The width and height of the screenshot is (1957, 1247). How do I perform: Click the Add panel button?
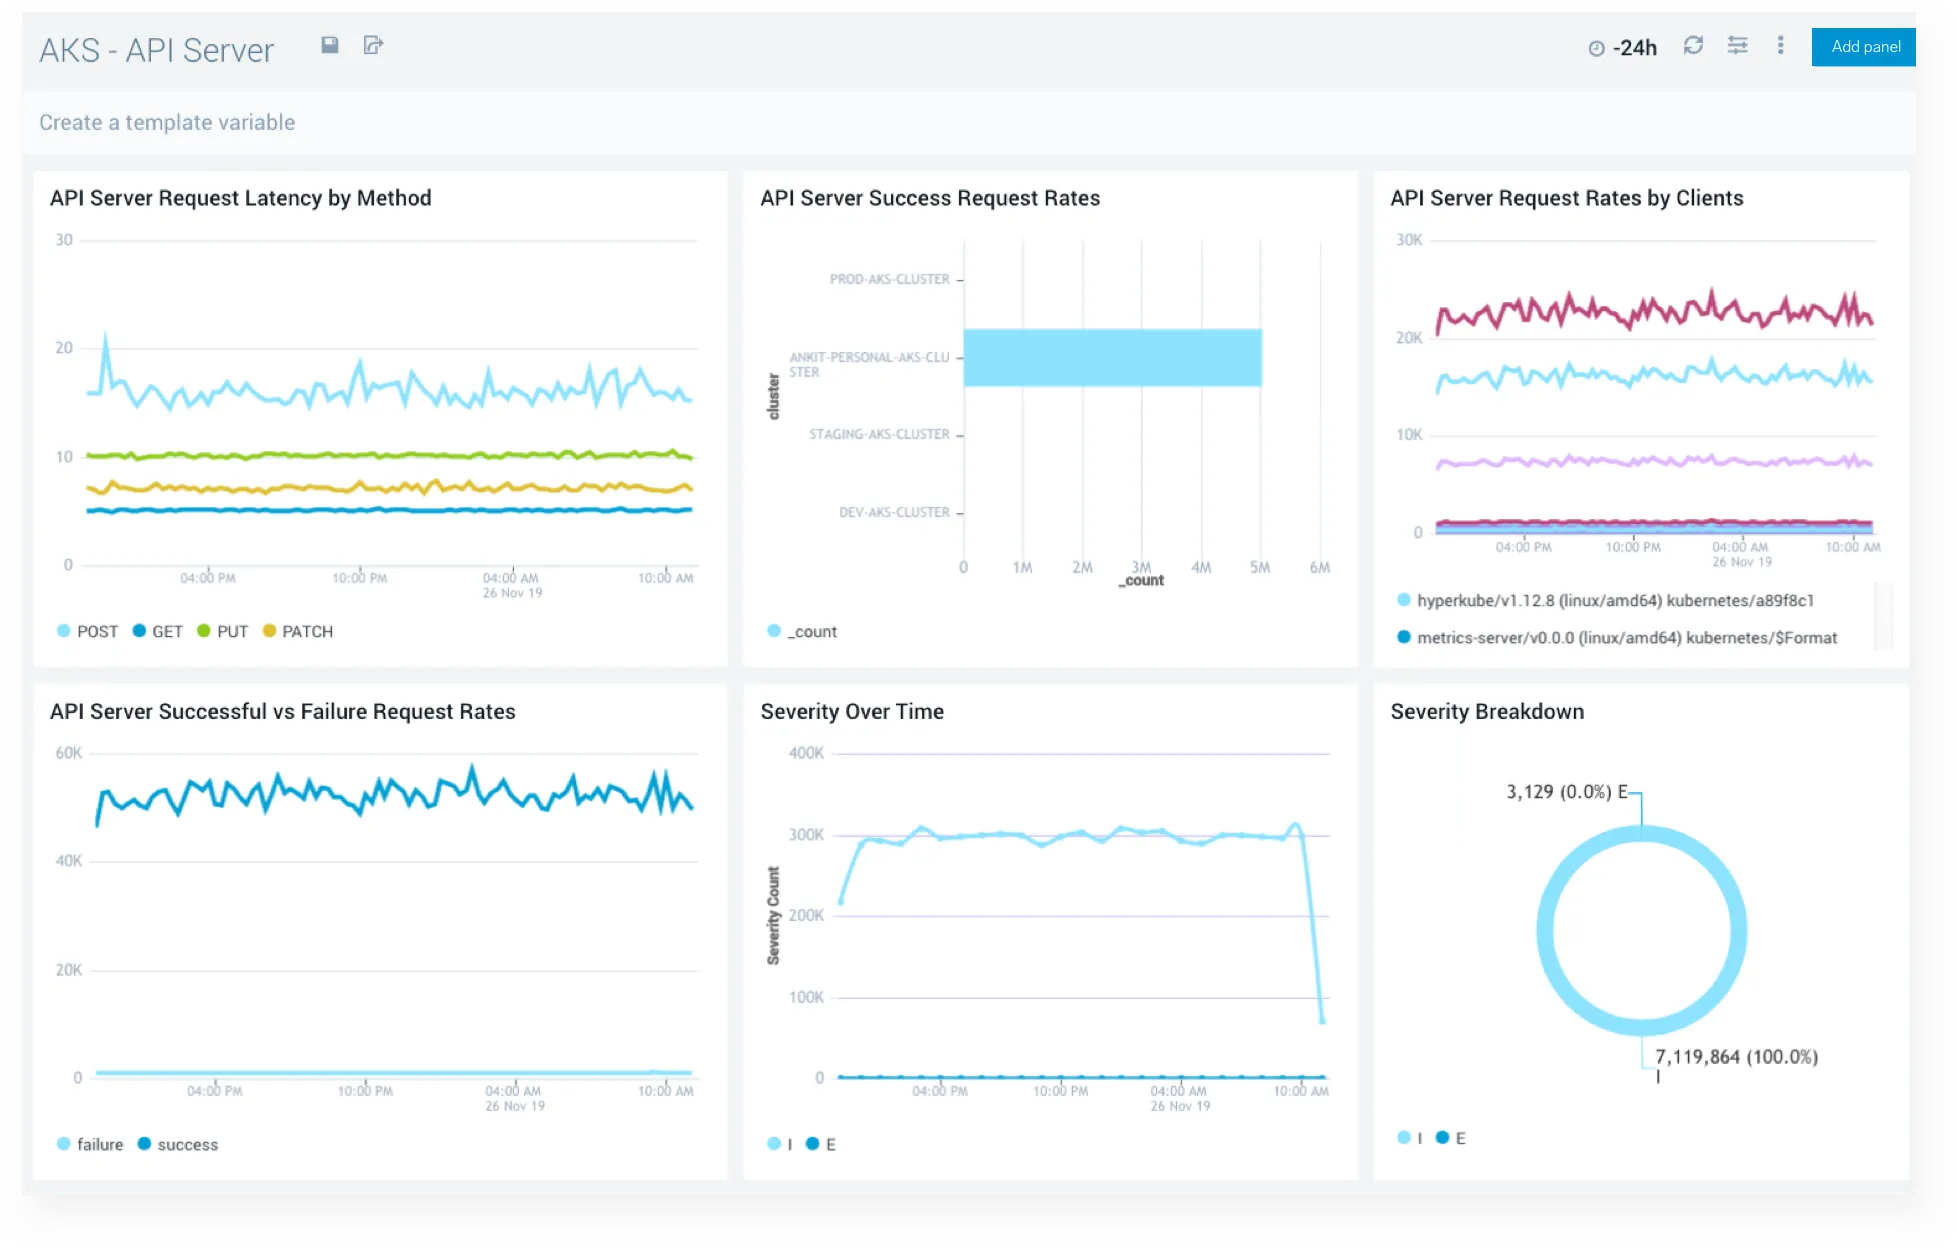[1863, 47]
